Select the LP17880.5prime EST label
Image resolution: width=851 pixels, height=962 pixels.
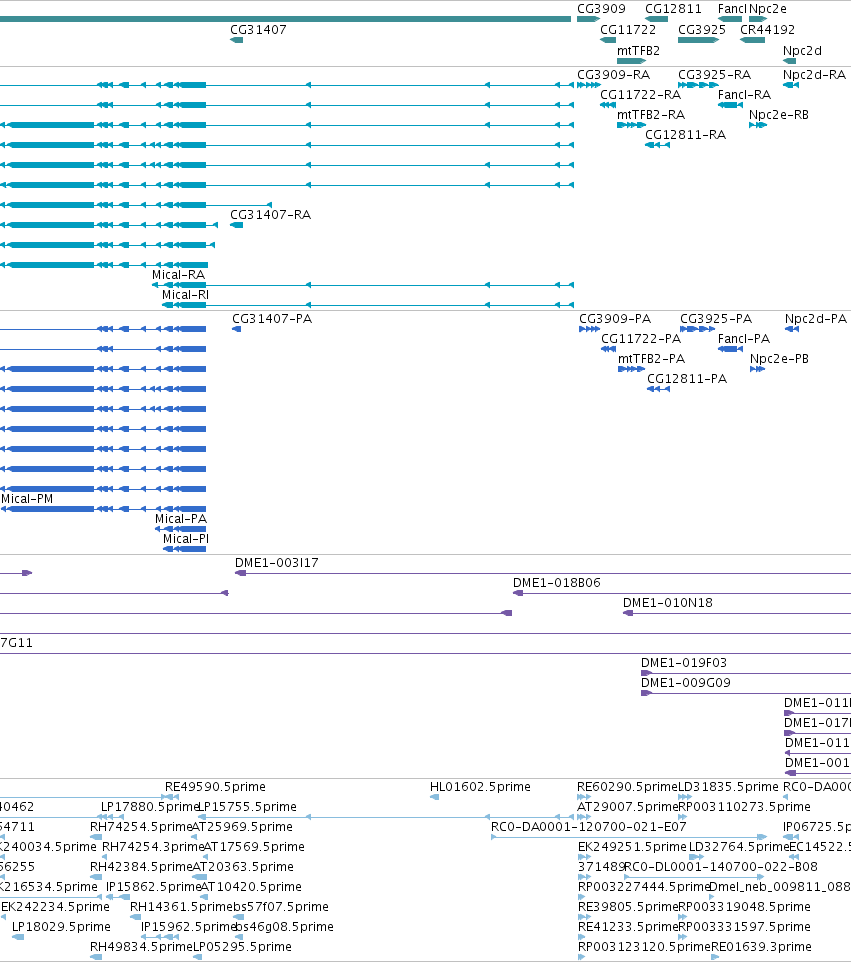coord(150,807)
